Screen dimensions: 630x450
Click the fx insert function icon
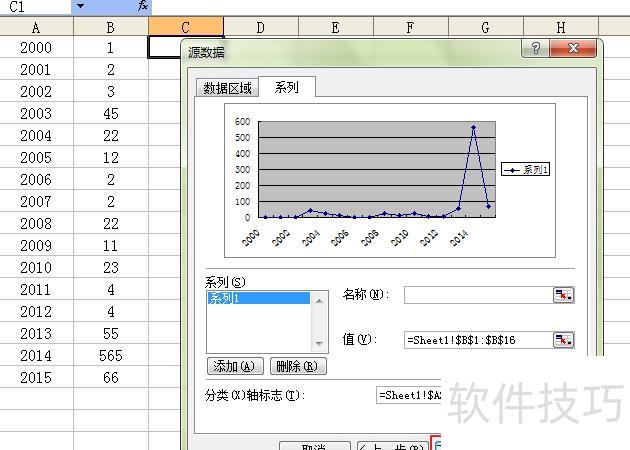[143, 6]
